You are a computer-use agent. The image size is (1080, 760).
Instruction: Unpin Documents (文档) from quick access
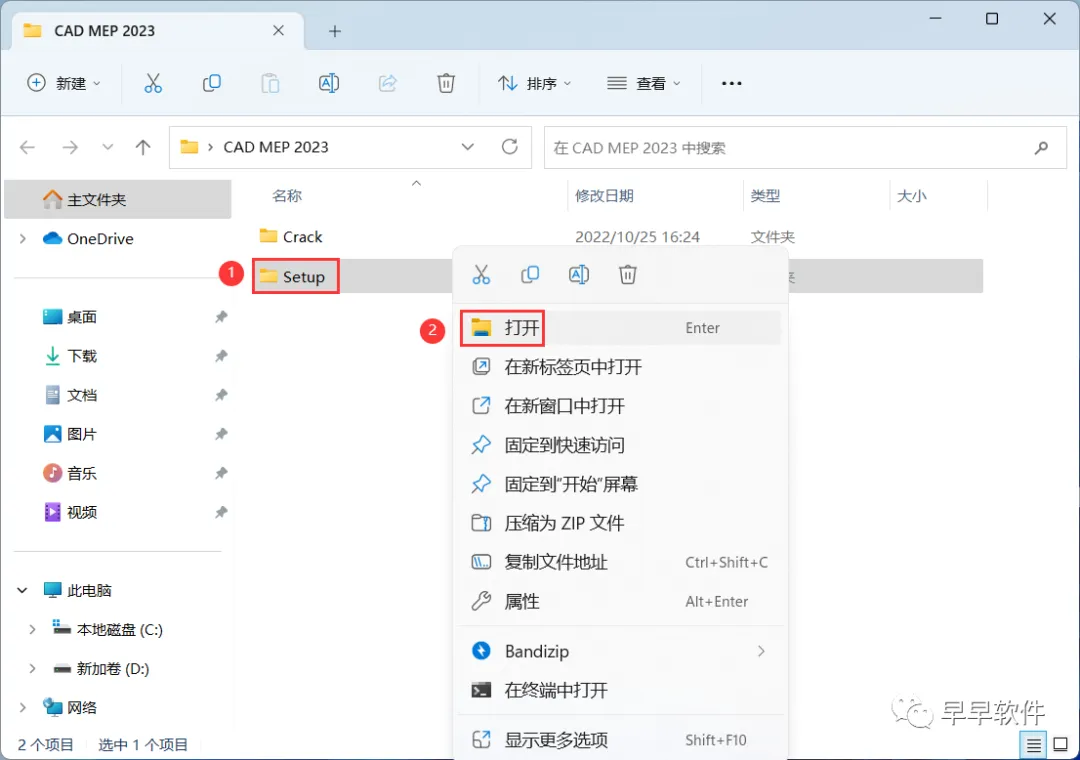point(221,395)
